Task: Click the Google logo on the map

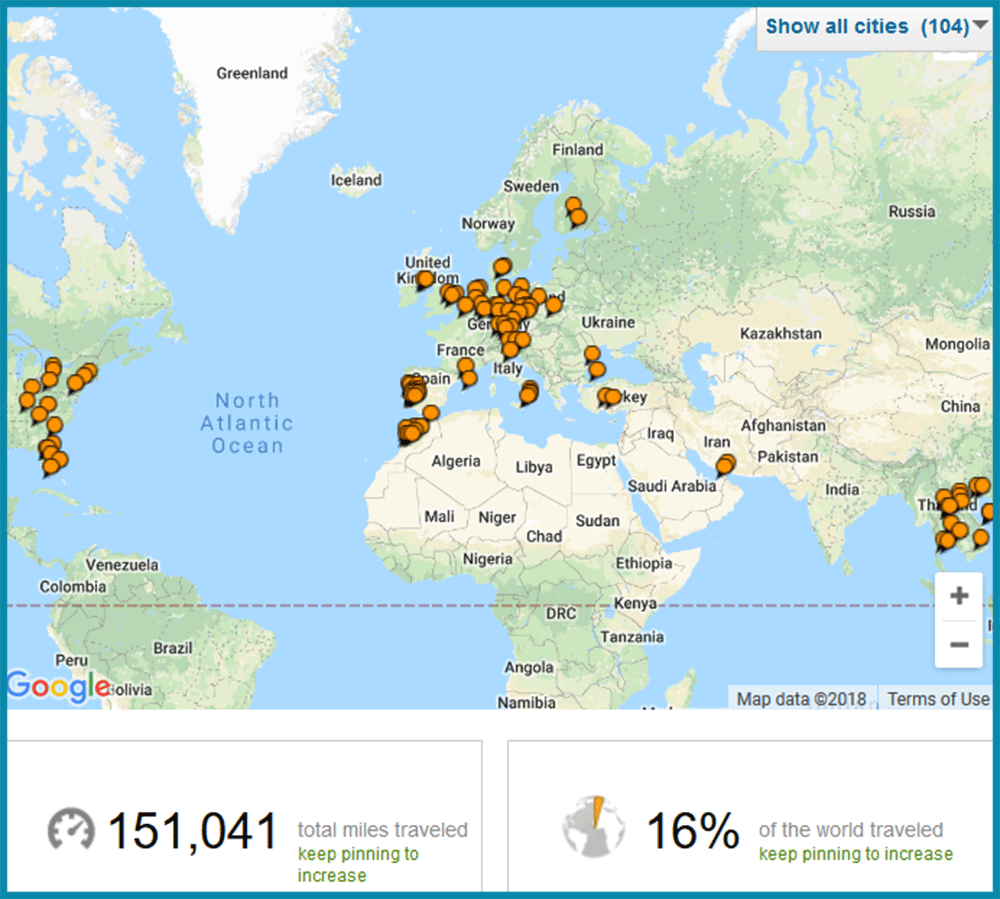Action: tap(58, 686)
